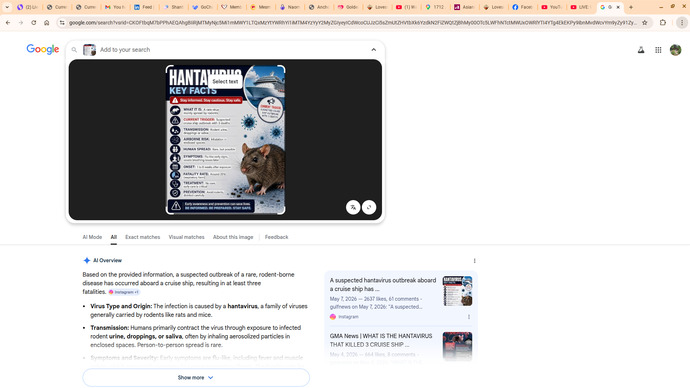Click the Instagram source icon on card

[333, 317]
